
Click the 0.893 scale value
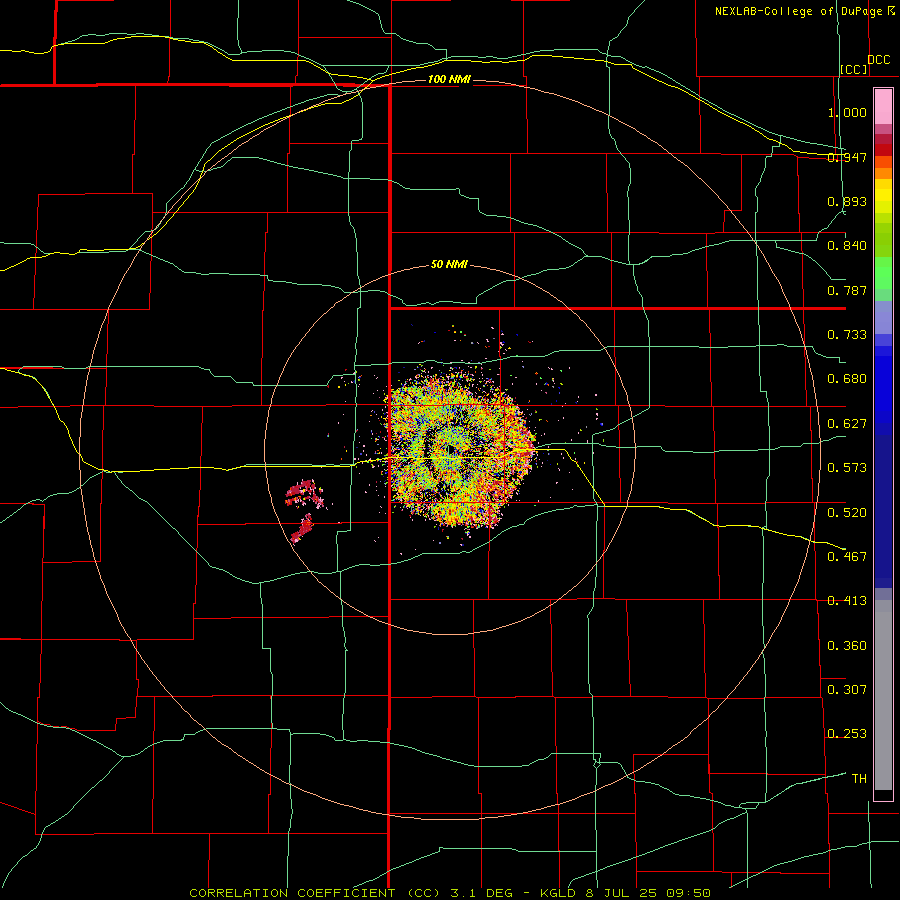[x=847, y=201]
